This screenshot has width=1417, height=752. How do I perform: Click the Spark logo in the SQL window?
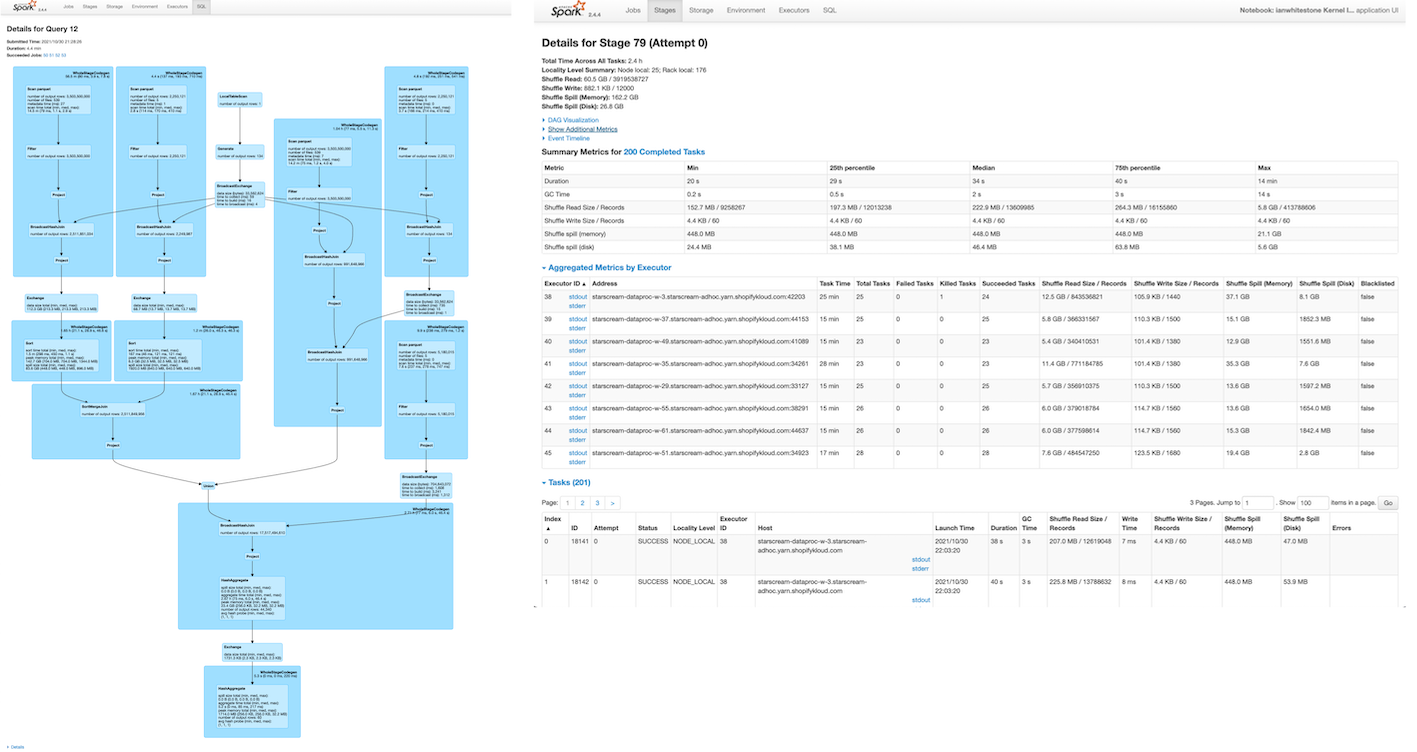point(25,6)
